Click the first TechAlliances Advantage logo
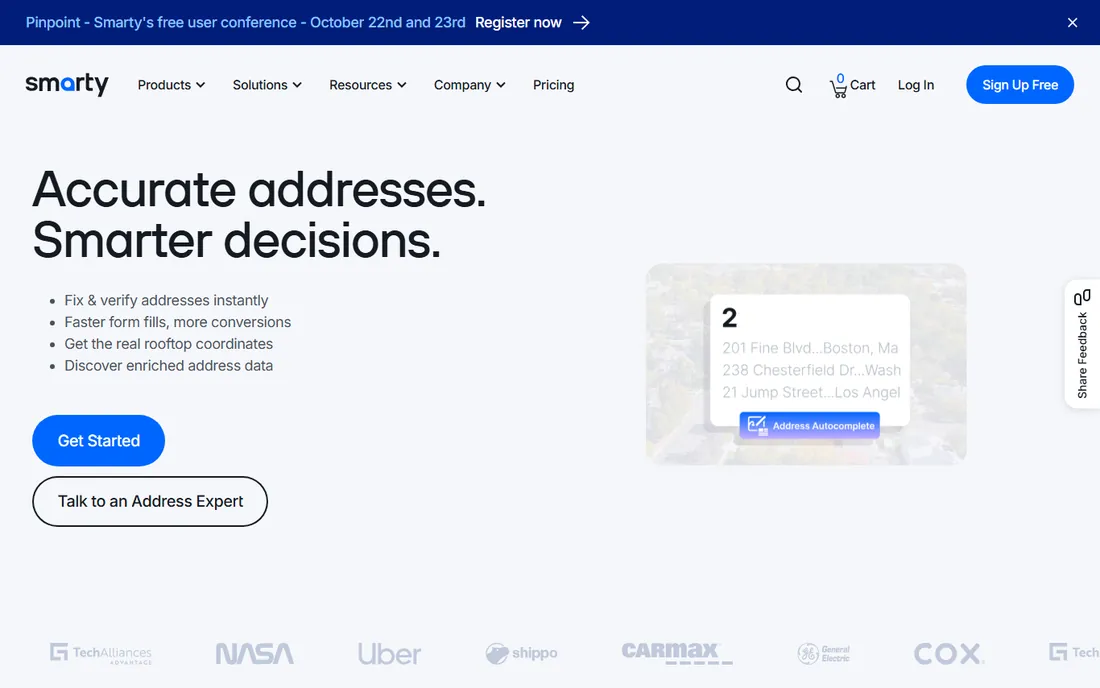The height and width of the screenshot is (688, 1100). (101, 654)
